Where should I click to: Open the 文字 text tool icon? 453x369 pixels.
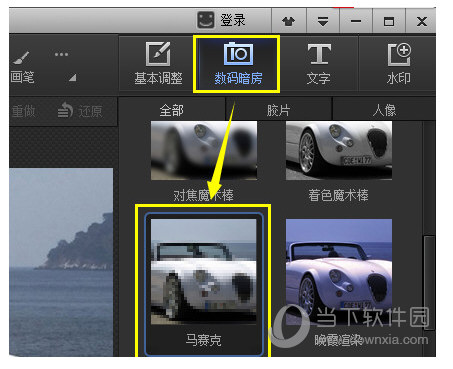coord(319,54)
